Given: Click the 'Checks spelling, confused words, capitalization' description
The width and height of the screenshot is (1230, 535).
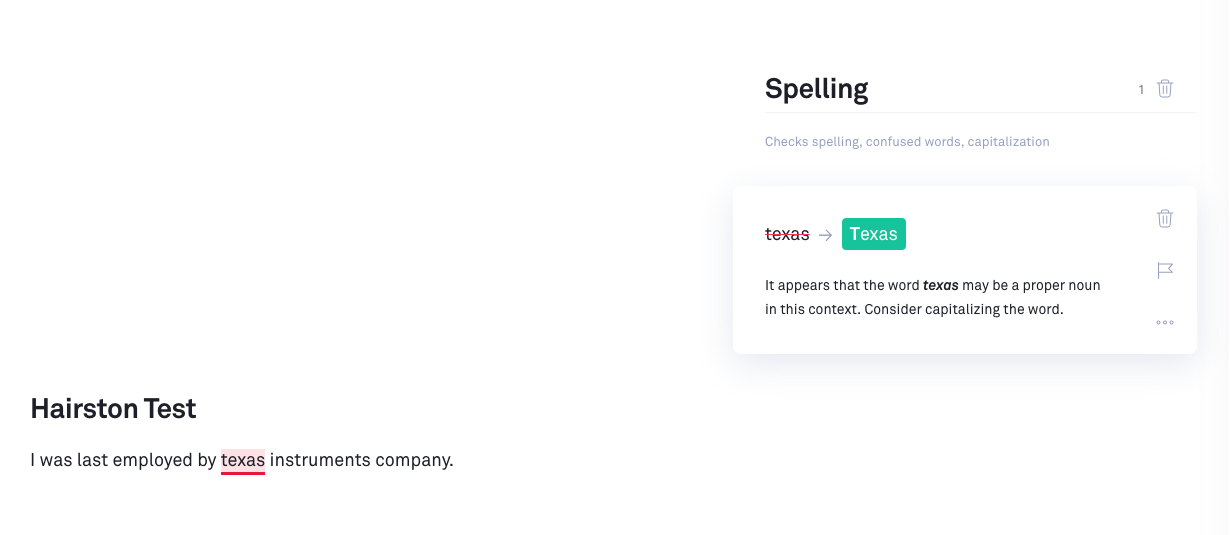Looking at the screenshot, I should (x=907, y=142).
